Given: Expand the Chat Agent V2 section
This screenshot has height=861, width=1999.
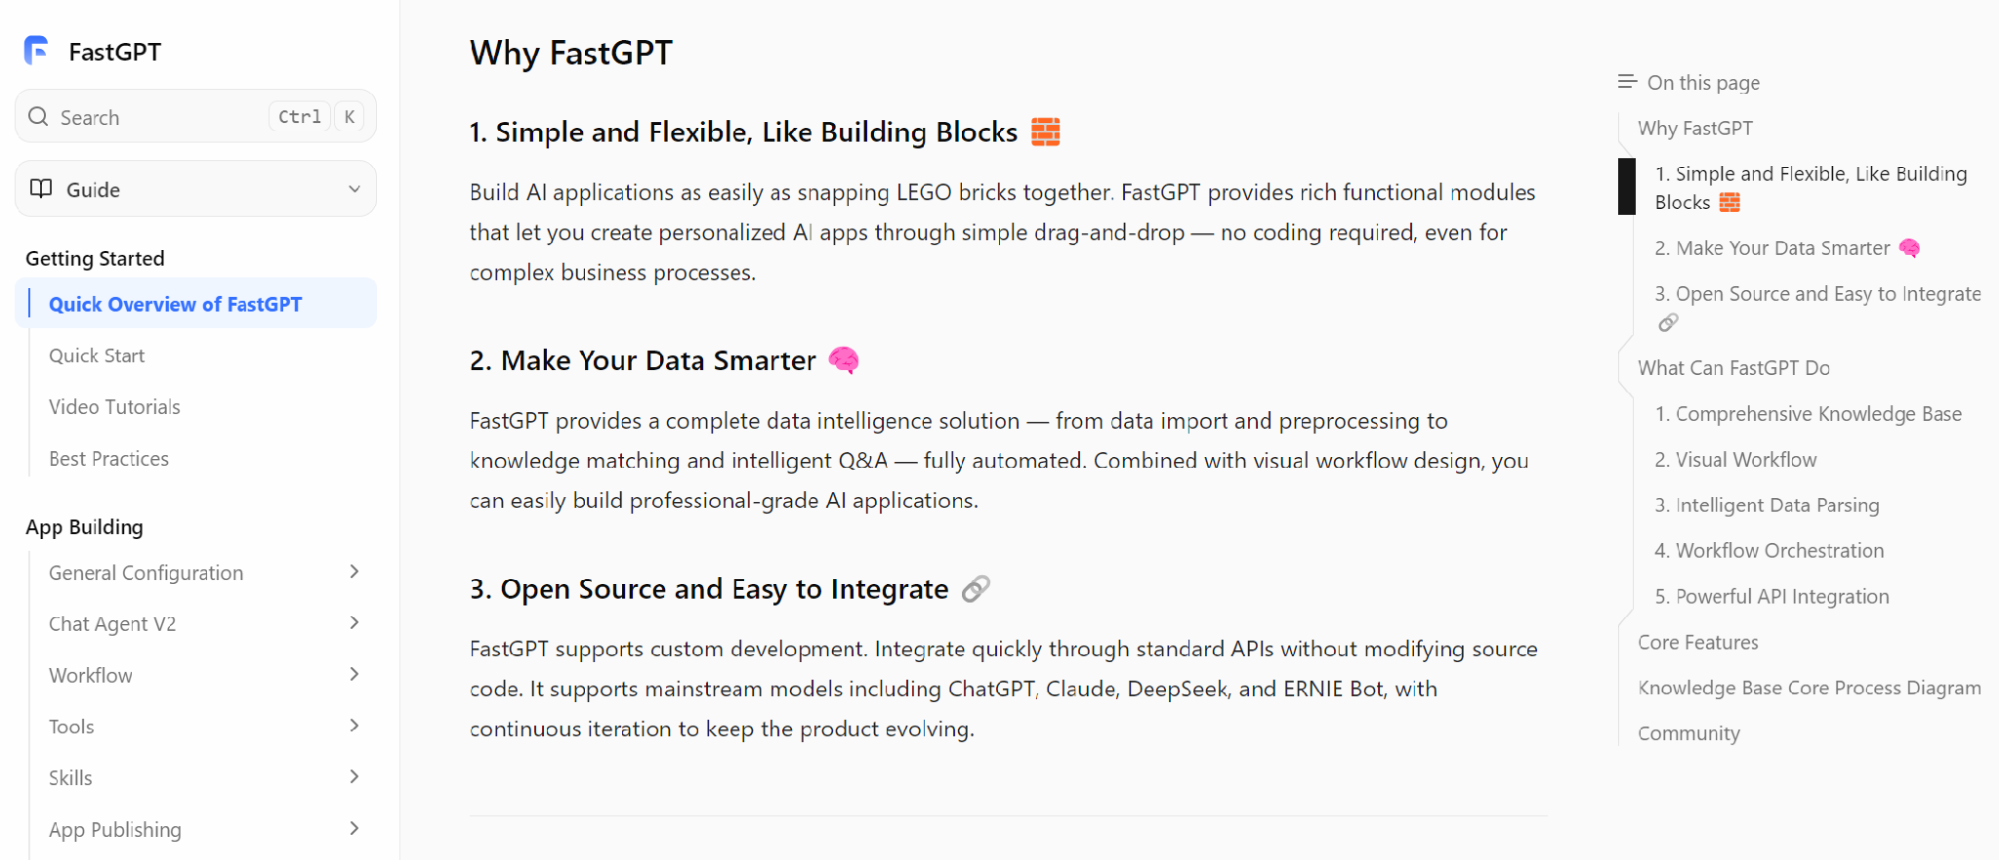Looking at the screenshot, I should click(354, 623).
